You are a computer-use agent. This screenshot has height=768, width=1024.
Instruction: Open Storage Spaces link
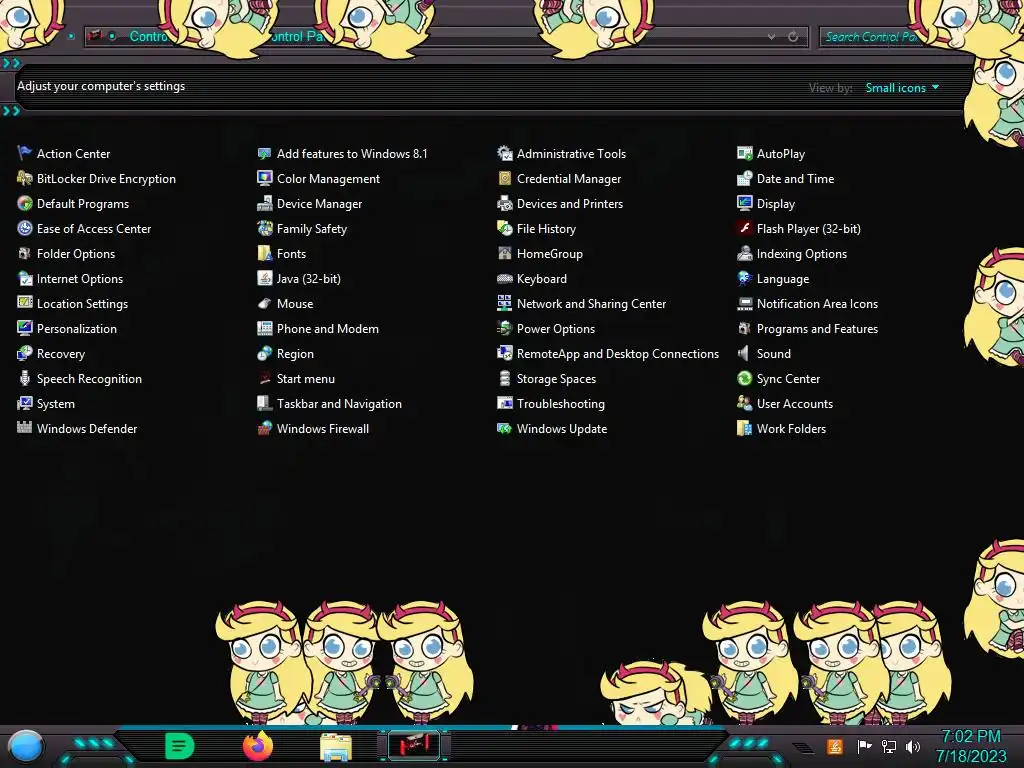[x=556, y=379]
